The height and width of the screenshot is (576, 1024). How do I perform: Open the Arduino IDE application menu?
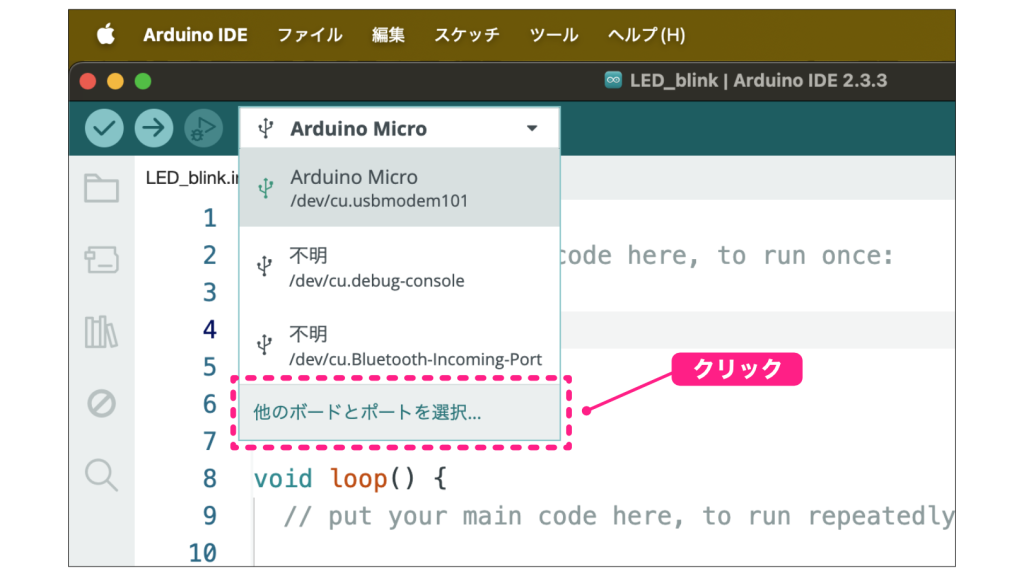195,35
